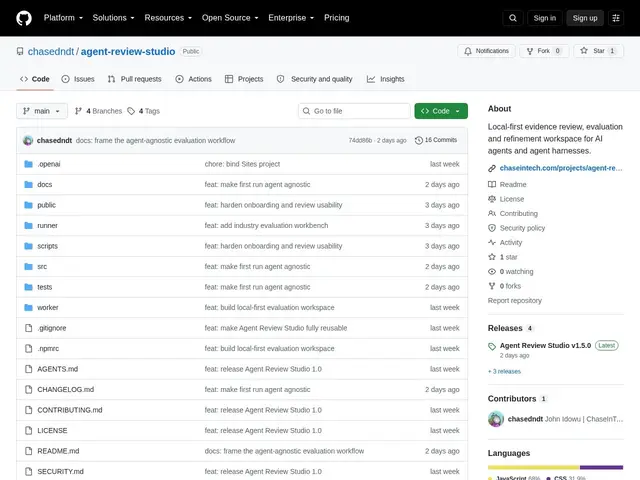Open the AGENTS.md file
Screen dimensions: 640x480
(x=58, y=369)
